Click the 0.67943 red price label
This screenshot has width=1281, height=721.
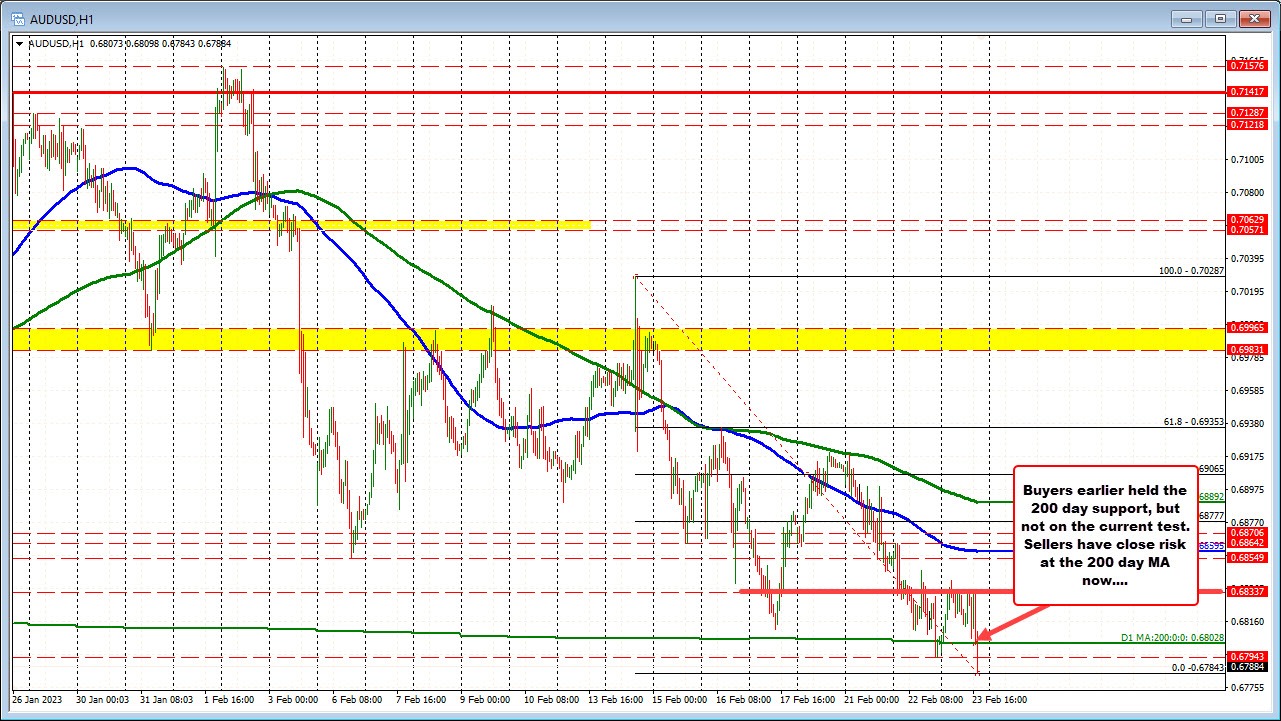point(1246,656)
